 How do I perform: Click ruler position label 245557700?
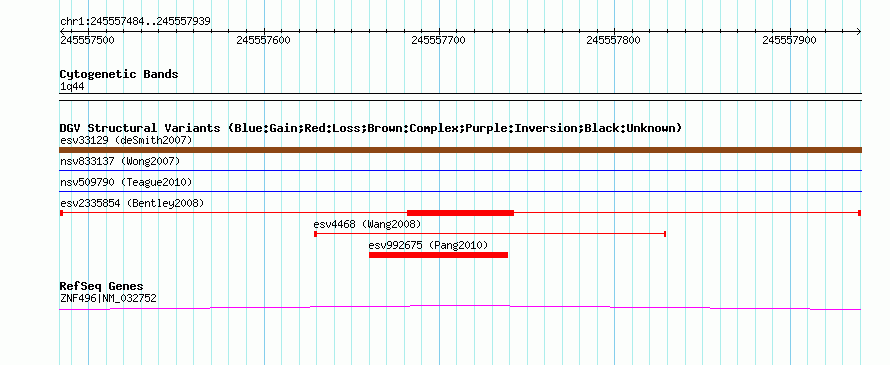click(438, 40)
